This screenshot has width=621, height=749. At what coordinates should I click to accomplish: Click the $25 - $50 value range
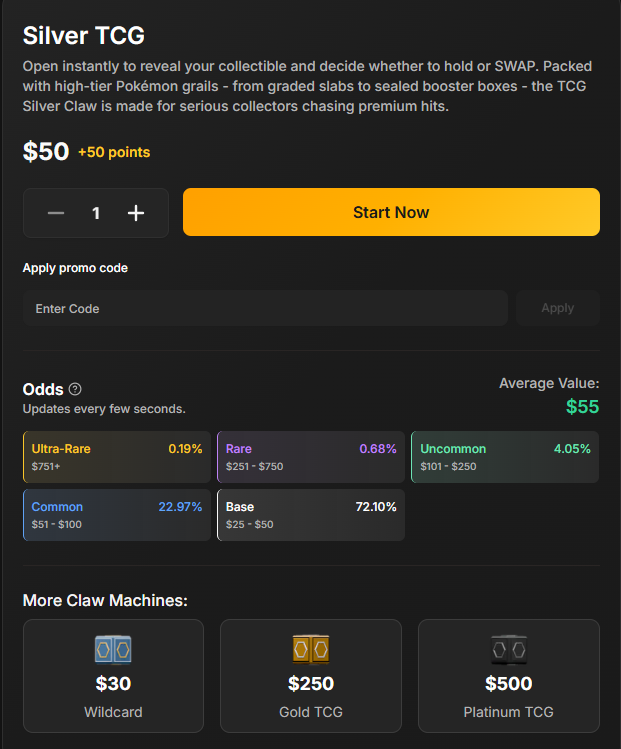(x=249, y=524)
